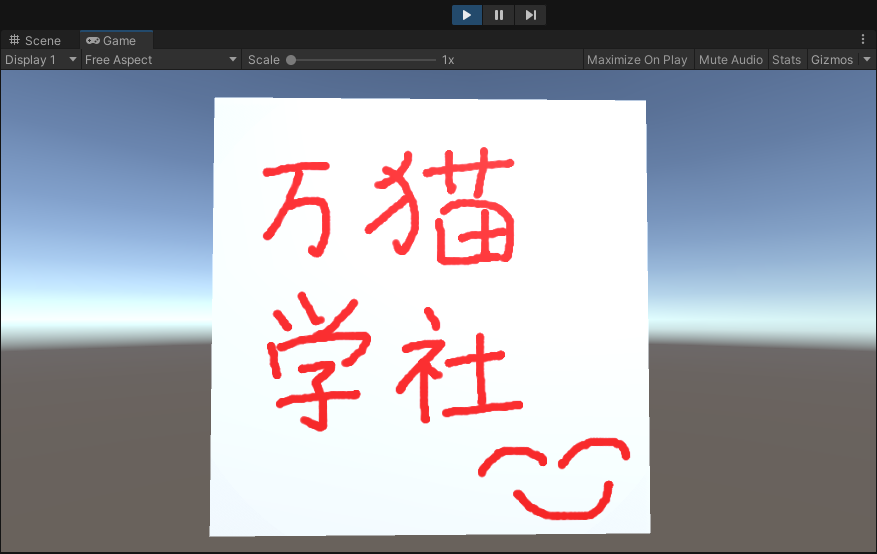Toggle Mute Audio in Game view
This screenshot has width=877, height=554.
730,60
